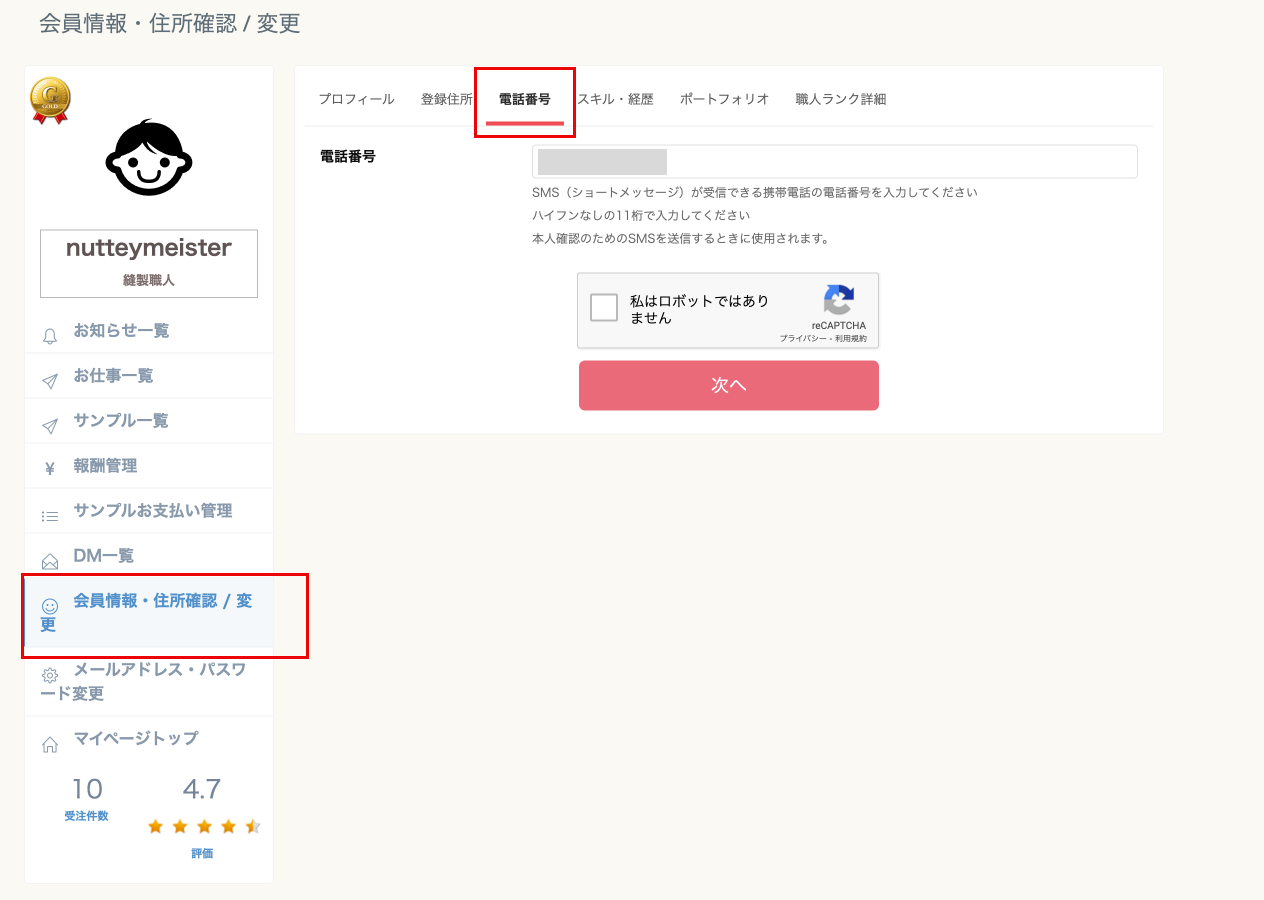This screenshot has width=1264, height=900.
Task: Click the ハイフンなしの11桁で入力してください hint text
Action: [641, 215]
